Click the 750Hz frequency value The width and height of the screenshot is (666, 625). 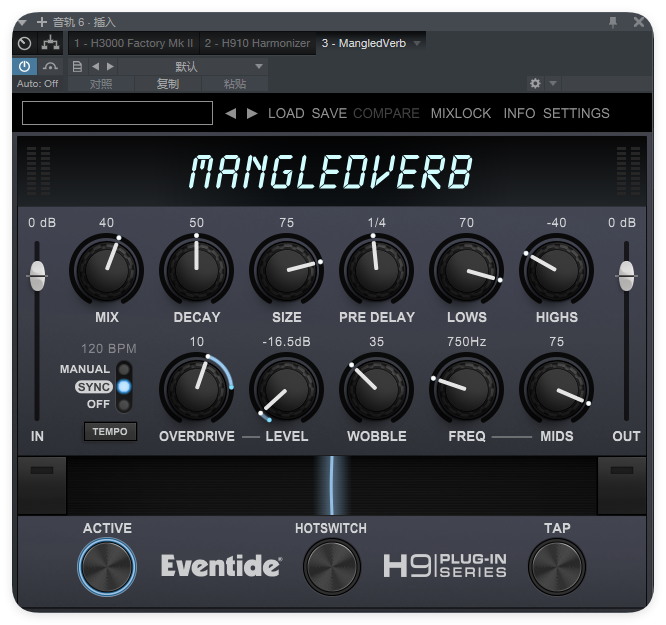[466, 342]
